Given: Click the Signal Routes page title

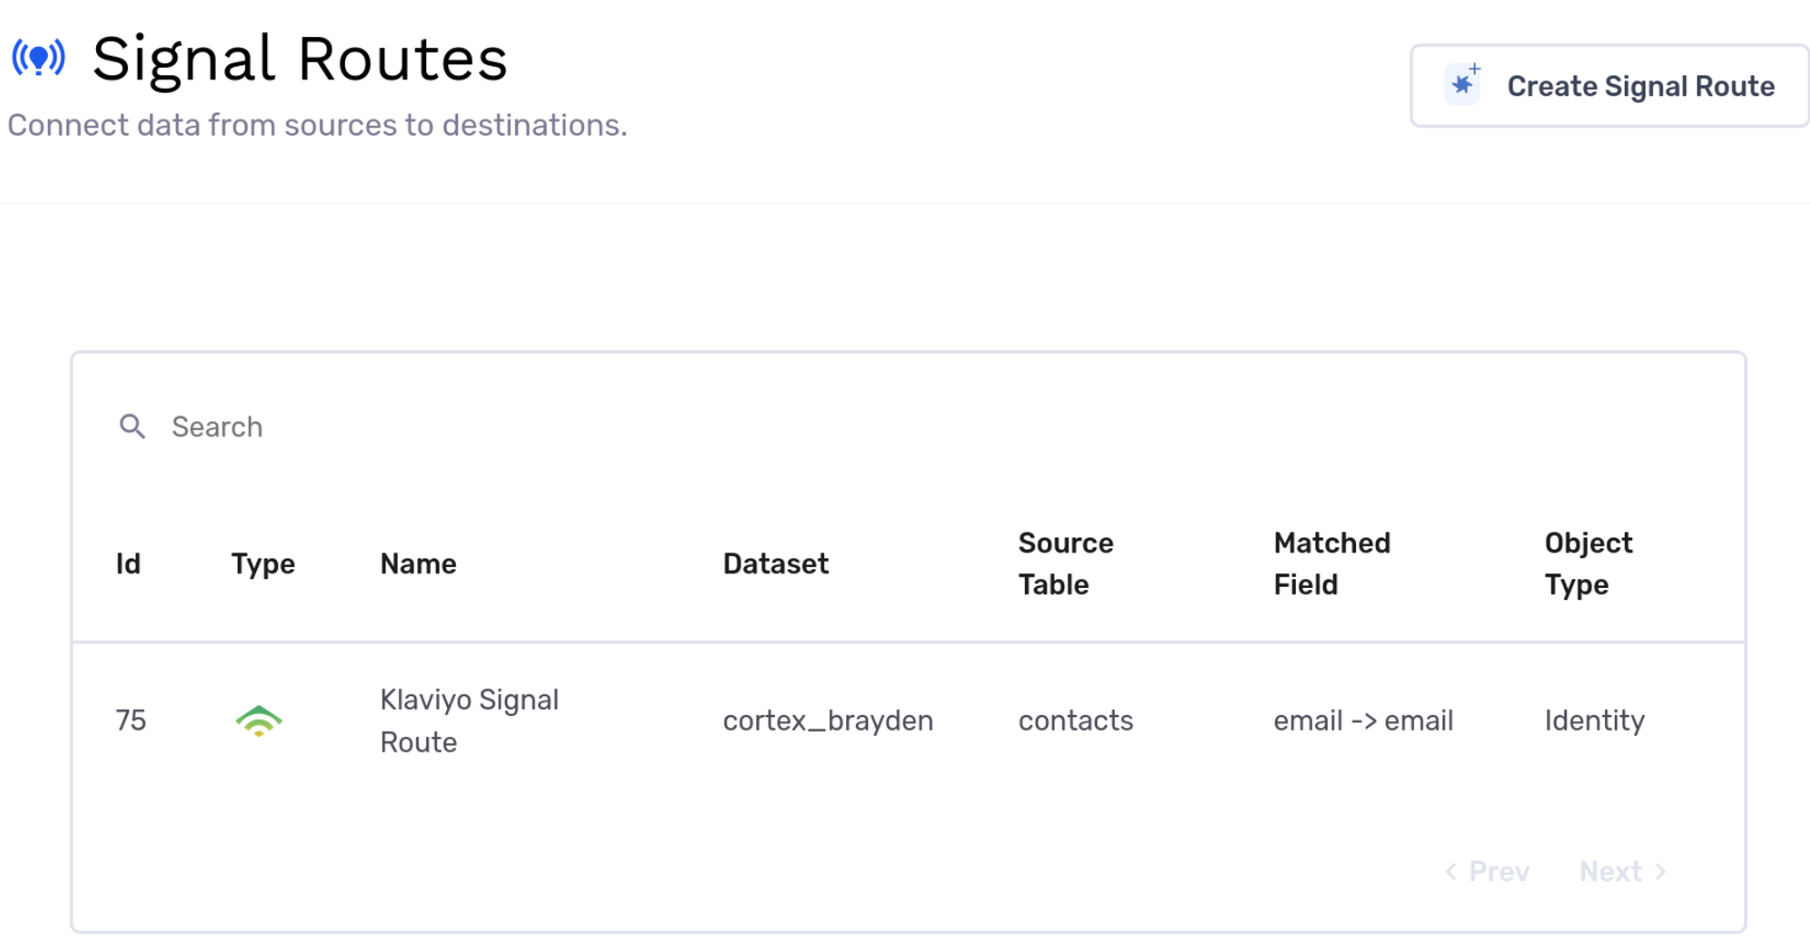Looking at the screenshot, I should (300, 58).
